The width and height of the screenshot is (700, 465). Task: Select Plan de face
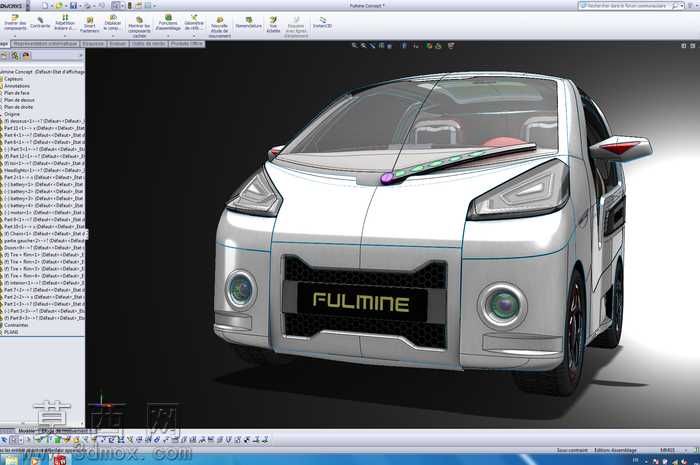coord(17,93)
